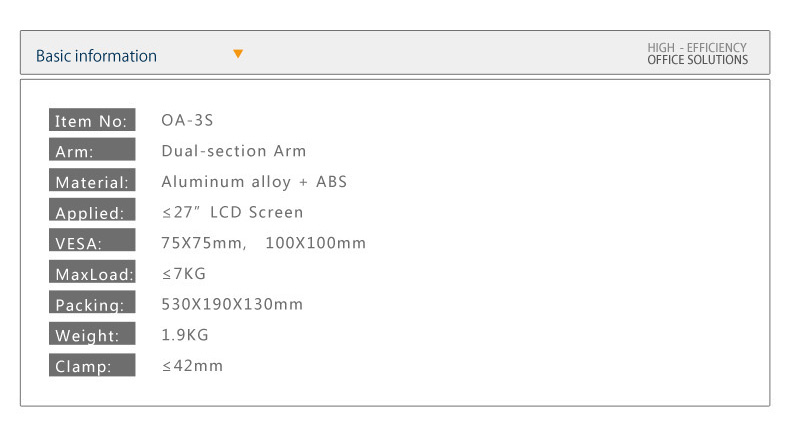Select the VESA: label box
This screenshot has width=790, height=442.
[92, 239]
